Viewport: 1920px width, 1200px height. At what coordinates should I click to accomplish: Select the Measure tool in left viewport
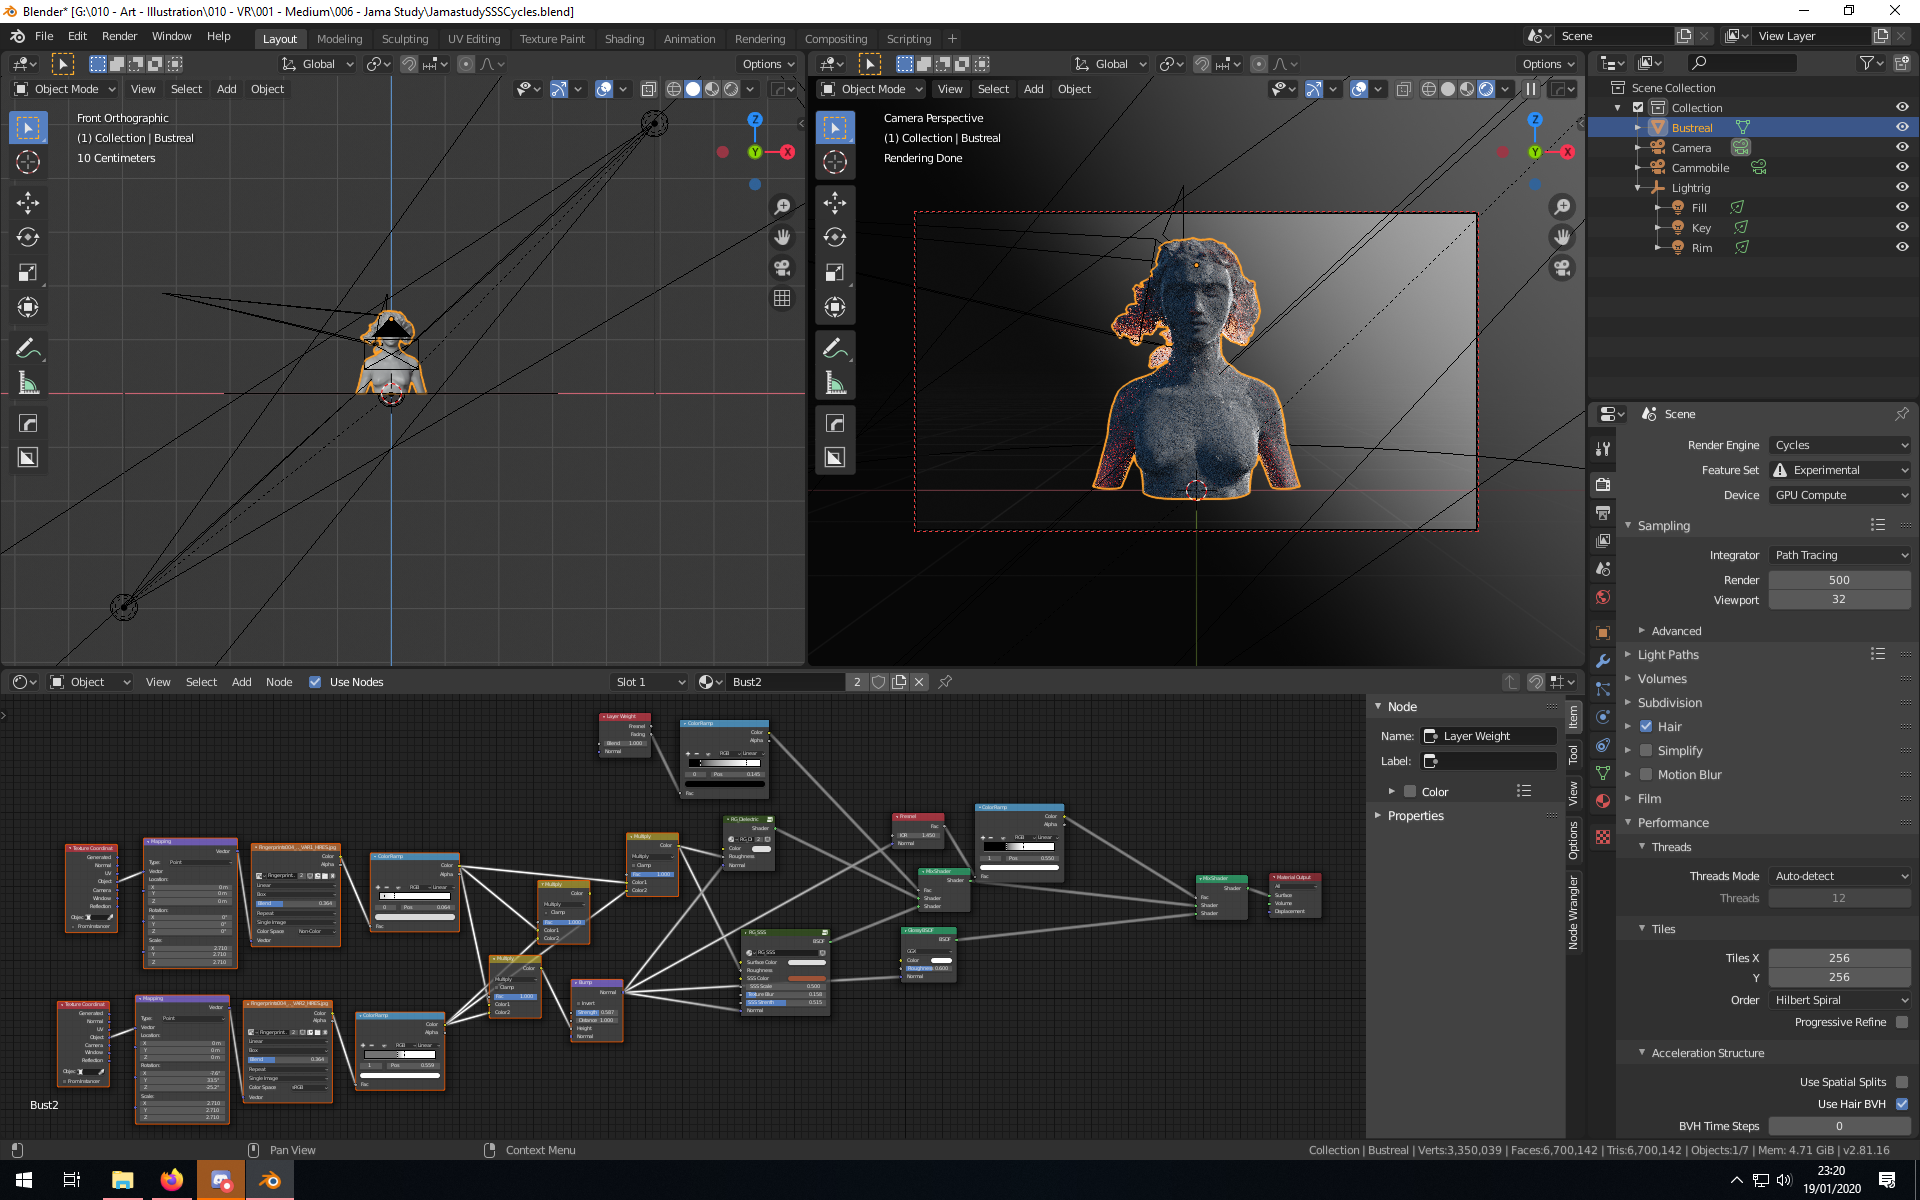pos(28,384)
